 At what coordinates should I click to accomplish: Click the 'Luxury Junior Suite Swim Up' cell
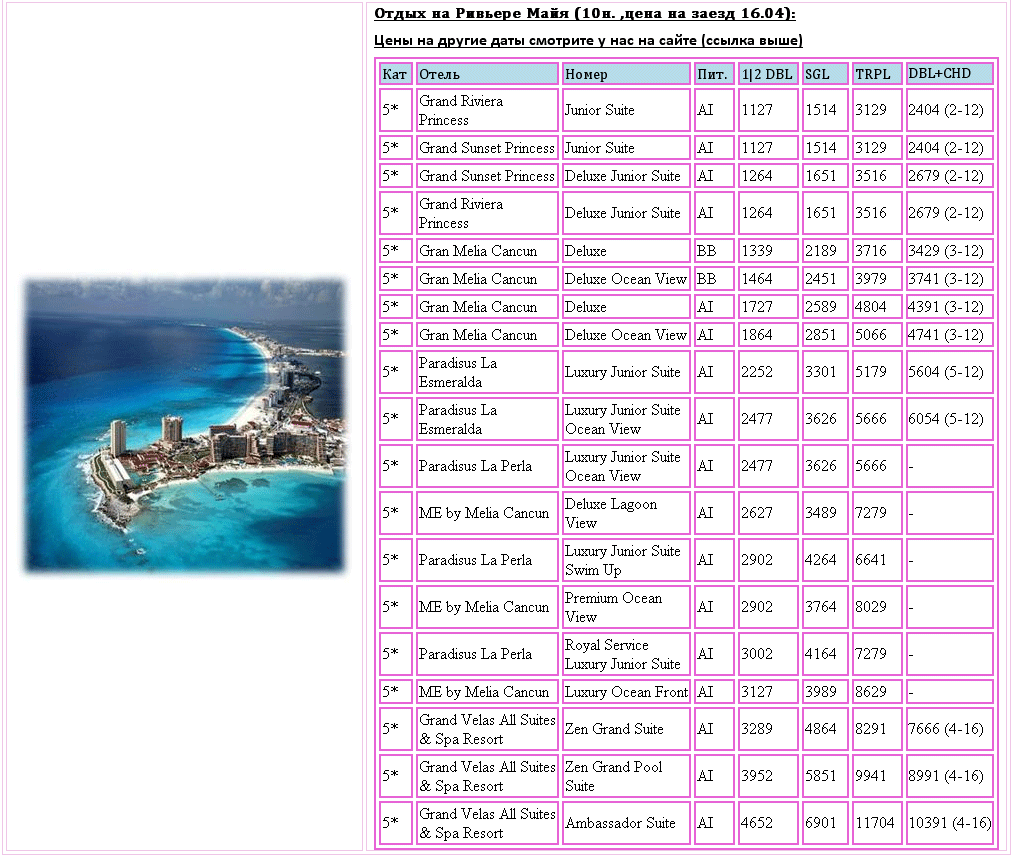pyautogui.click(x=626, y=560)
